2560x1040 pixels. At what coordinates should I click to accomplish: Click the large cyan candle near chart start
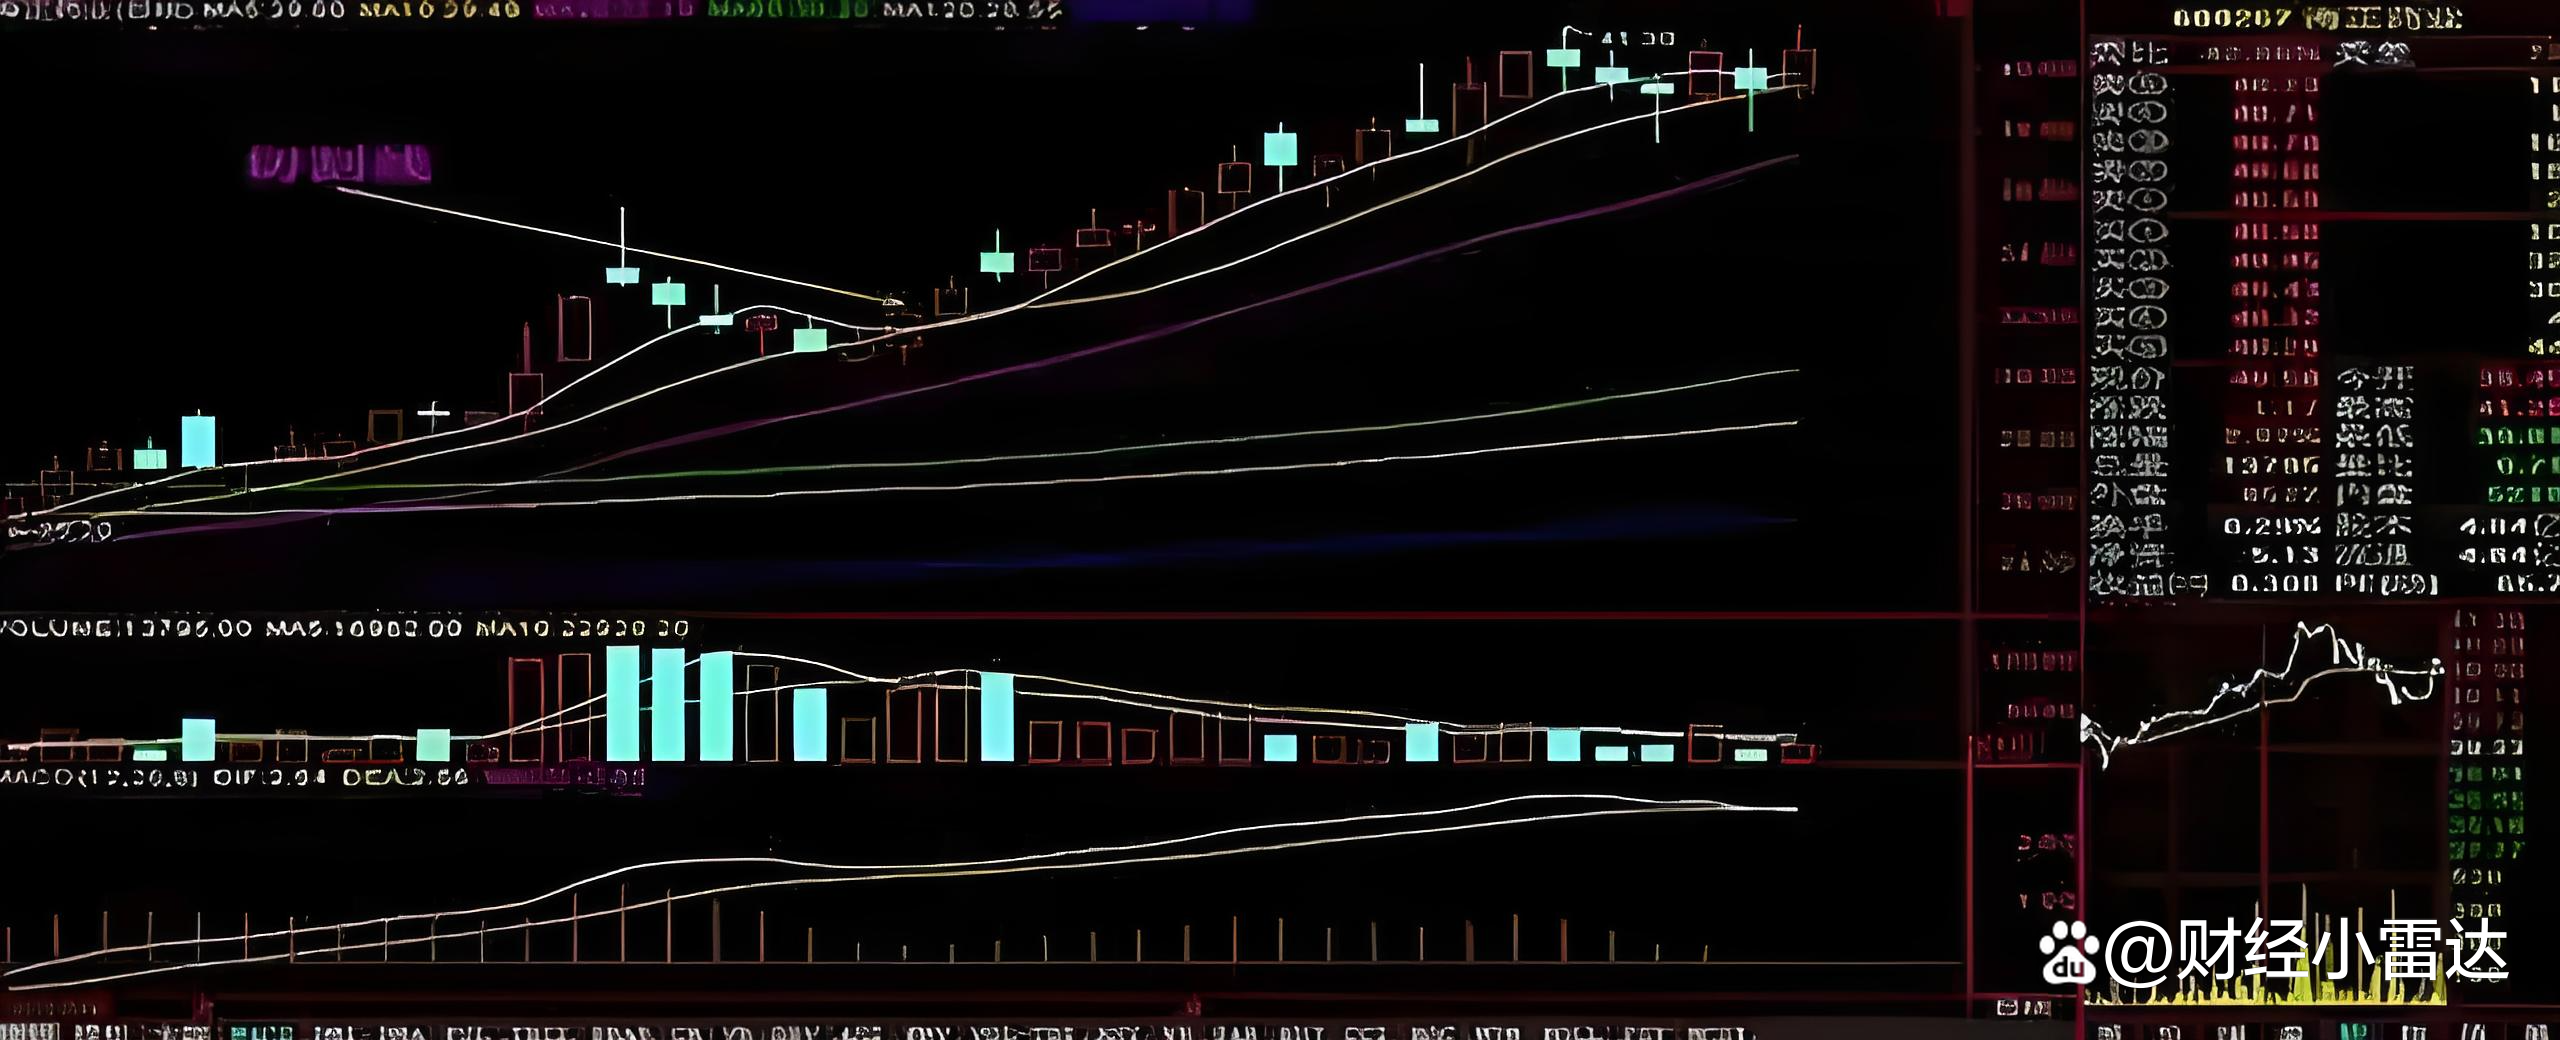coord(198,441)
